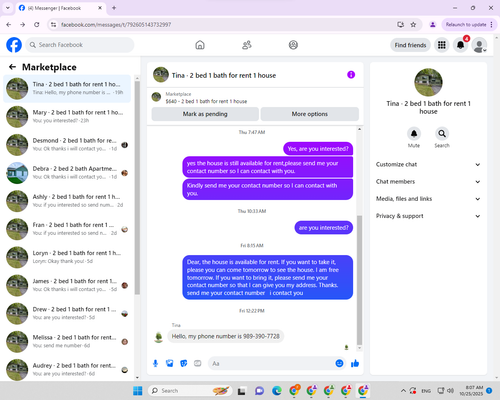
Task: Click the taskbar Search box
Action: [x=190, y=391]
